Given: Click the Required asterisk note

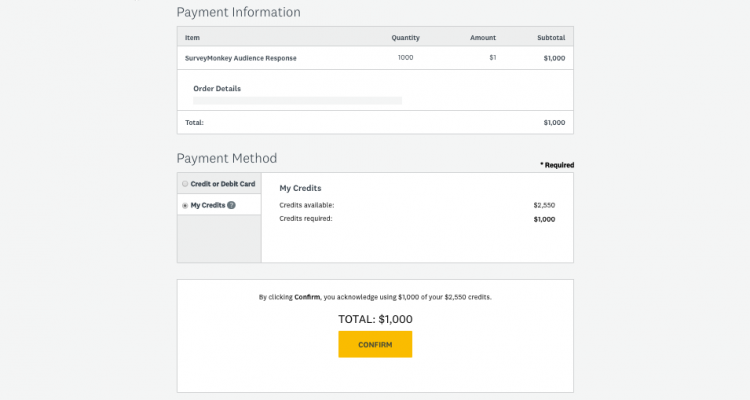Looking at the screenshot, I should [x=556, y=164].
